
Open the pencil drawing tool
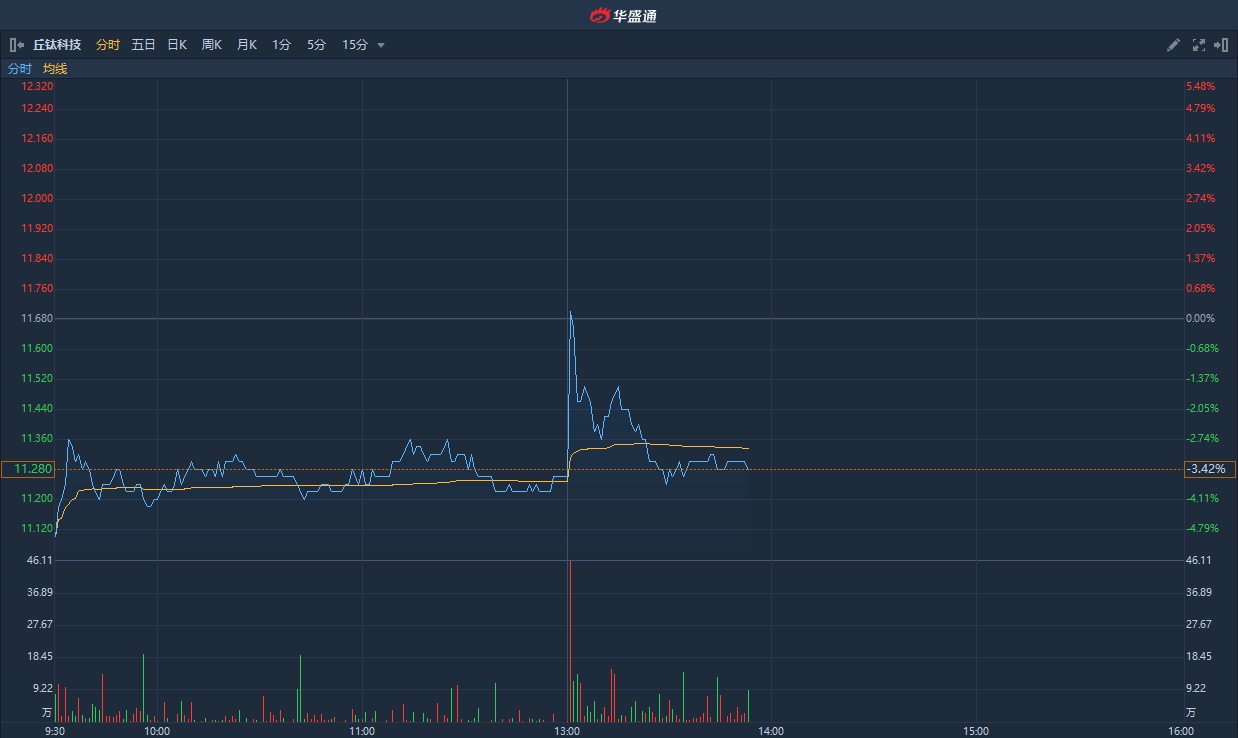[x=1173, y=45]
